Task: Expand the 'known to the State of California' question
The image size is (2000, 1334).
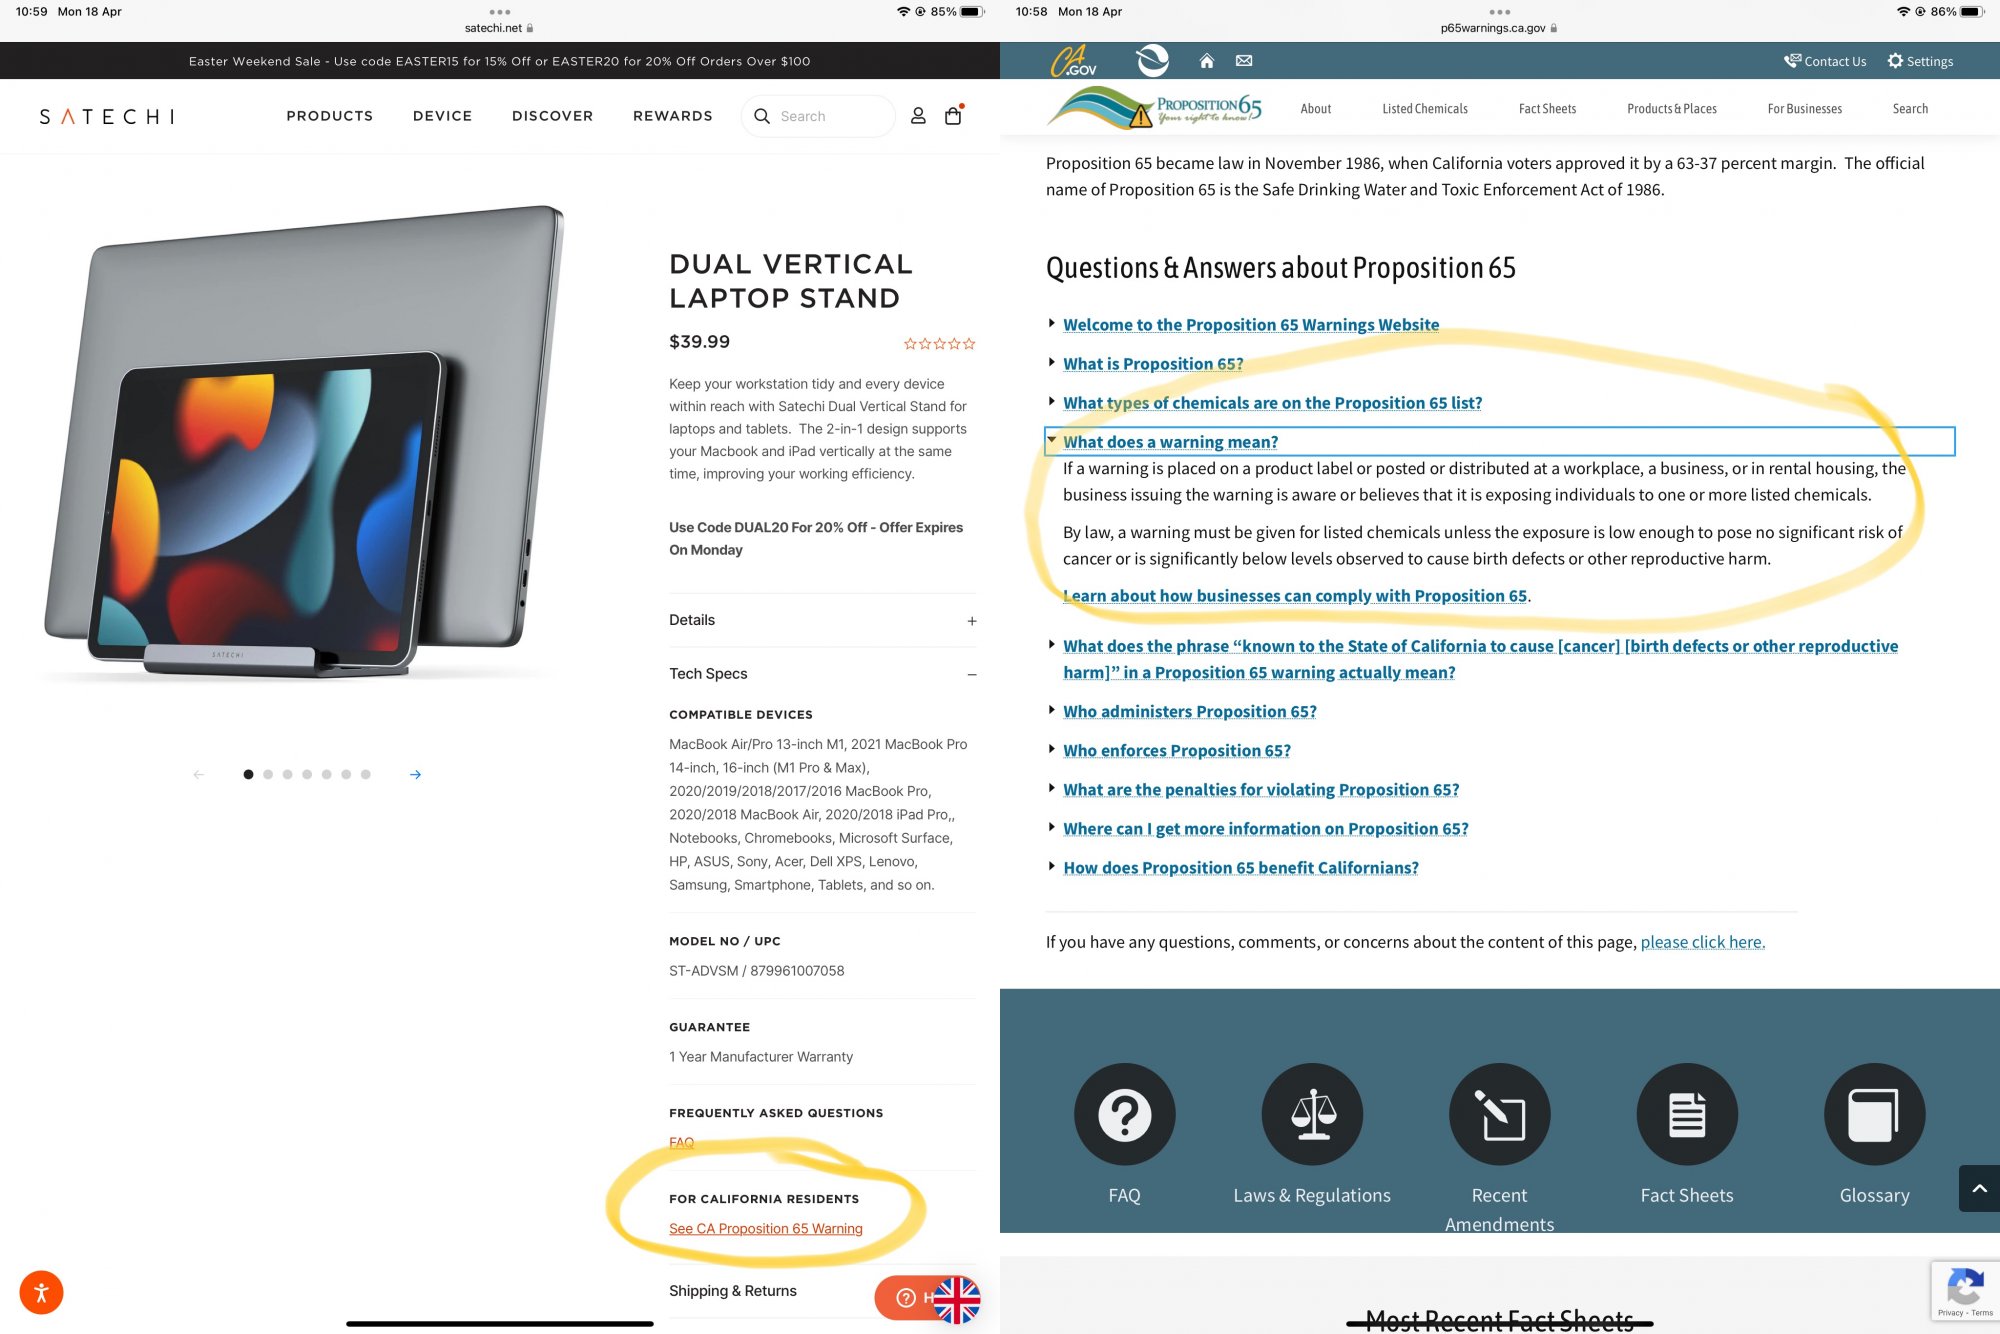Action: coord(1480,659)
